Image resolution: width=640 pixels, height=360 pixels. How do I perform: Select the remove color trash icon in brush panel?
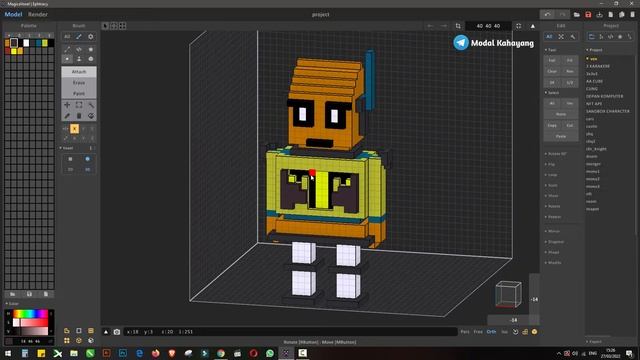click(x=79, y=116)
